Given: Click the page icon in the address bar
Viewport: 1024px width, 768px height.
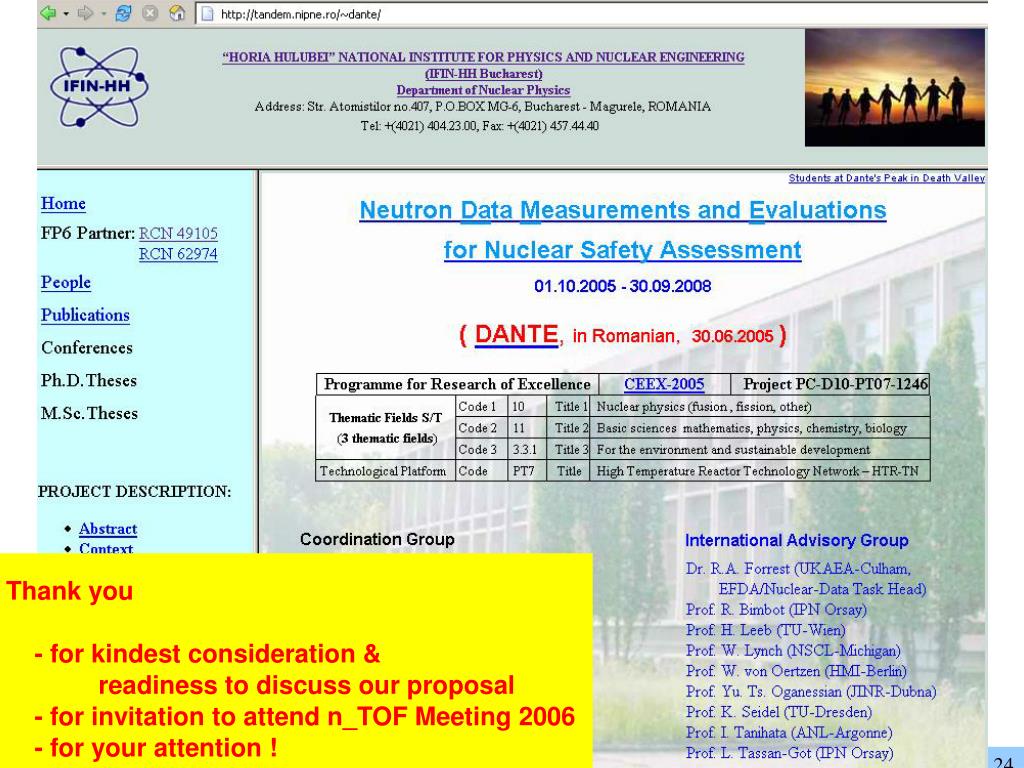Looking at the screenshot, I should click(x=207, y=14).
